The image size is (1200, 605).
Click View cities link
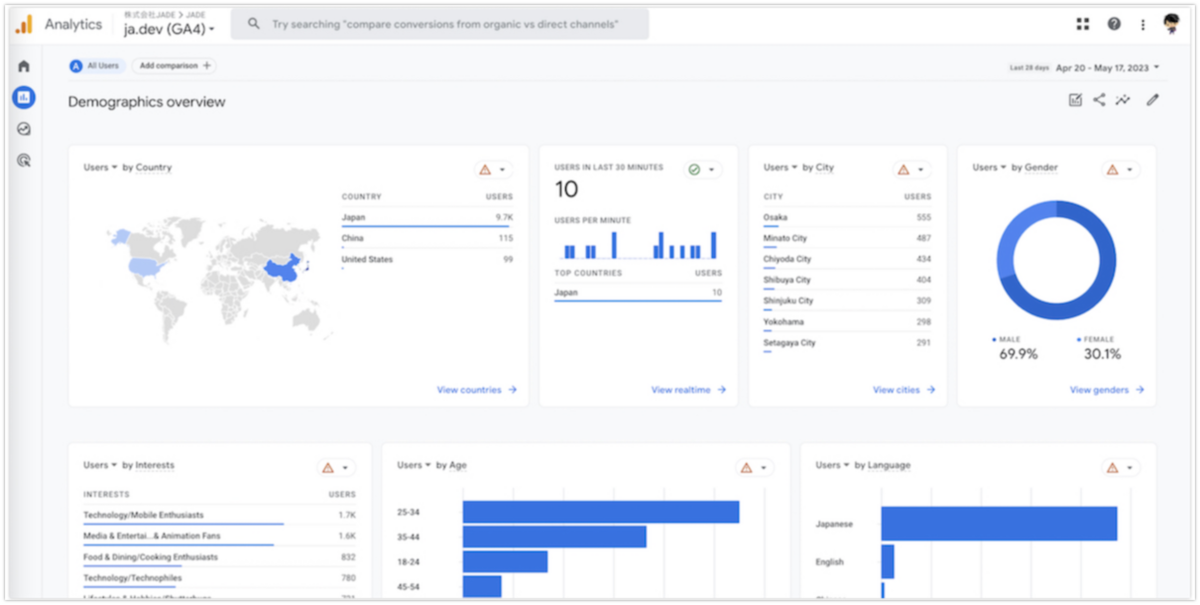point(904,390)
